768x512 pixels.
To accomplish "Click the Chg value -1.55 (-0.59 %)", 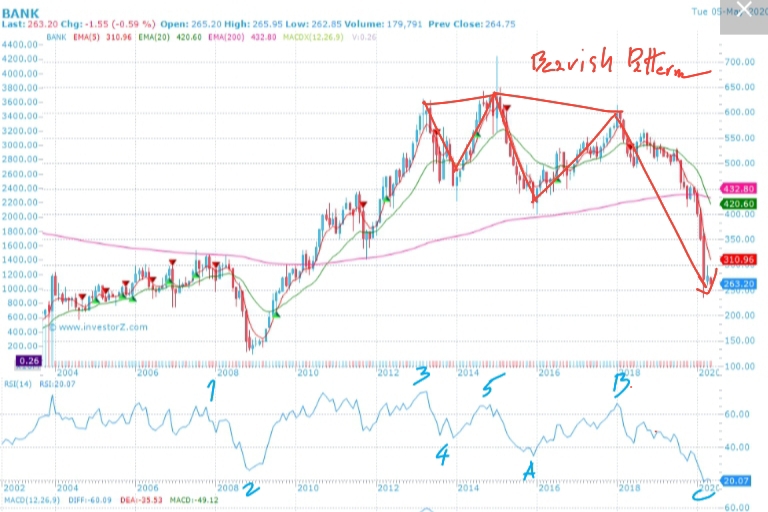I will coord(121,24).
